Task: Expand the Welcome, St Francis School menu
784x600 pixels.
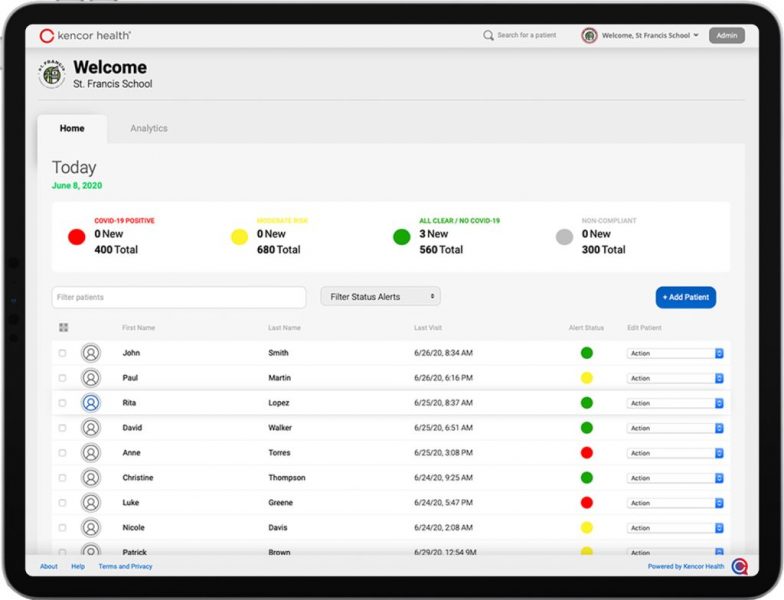Action: 650,36
